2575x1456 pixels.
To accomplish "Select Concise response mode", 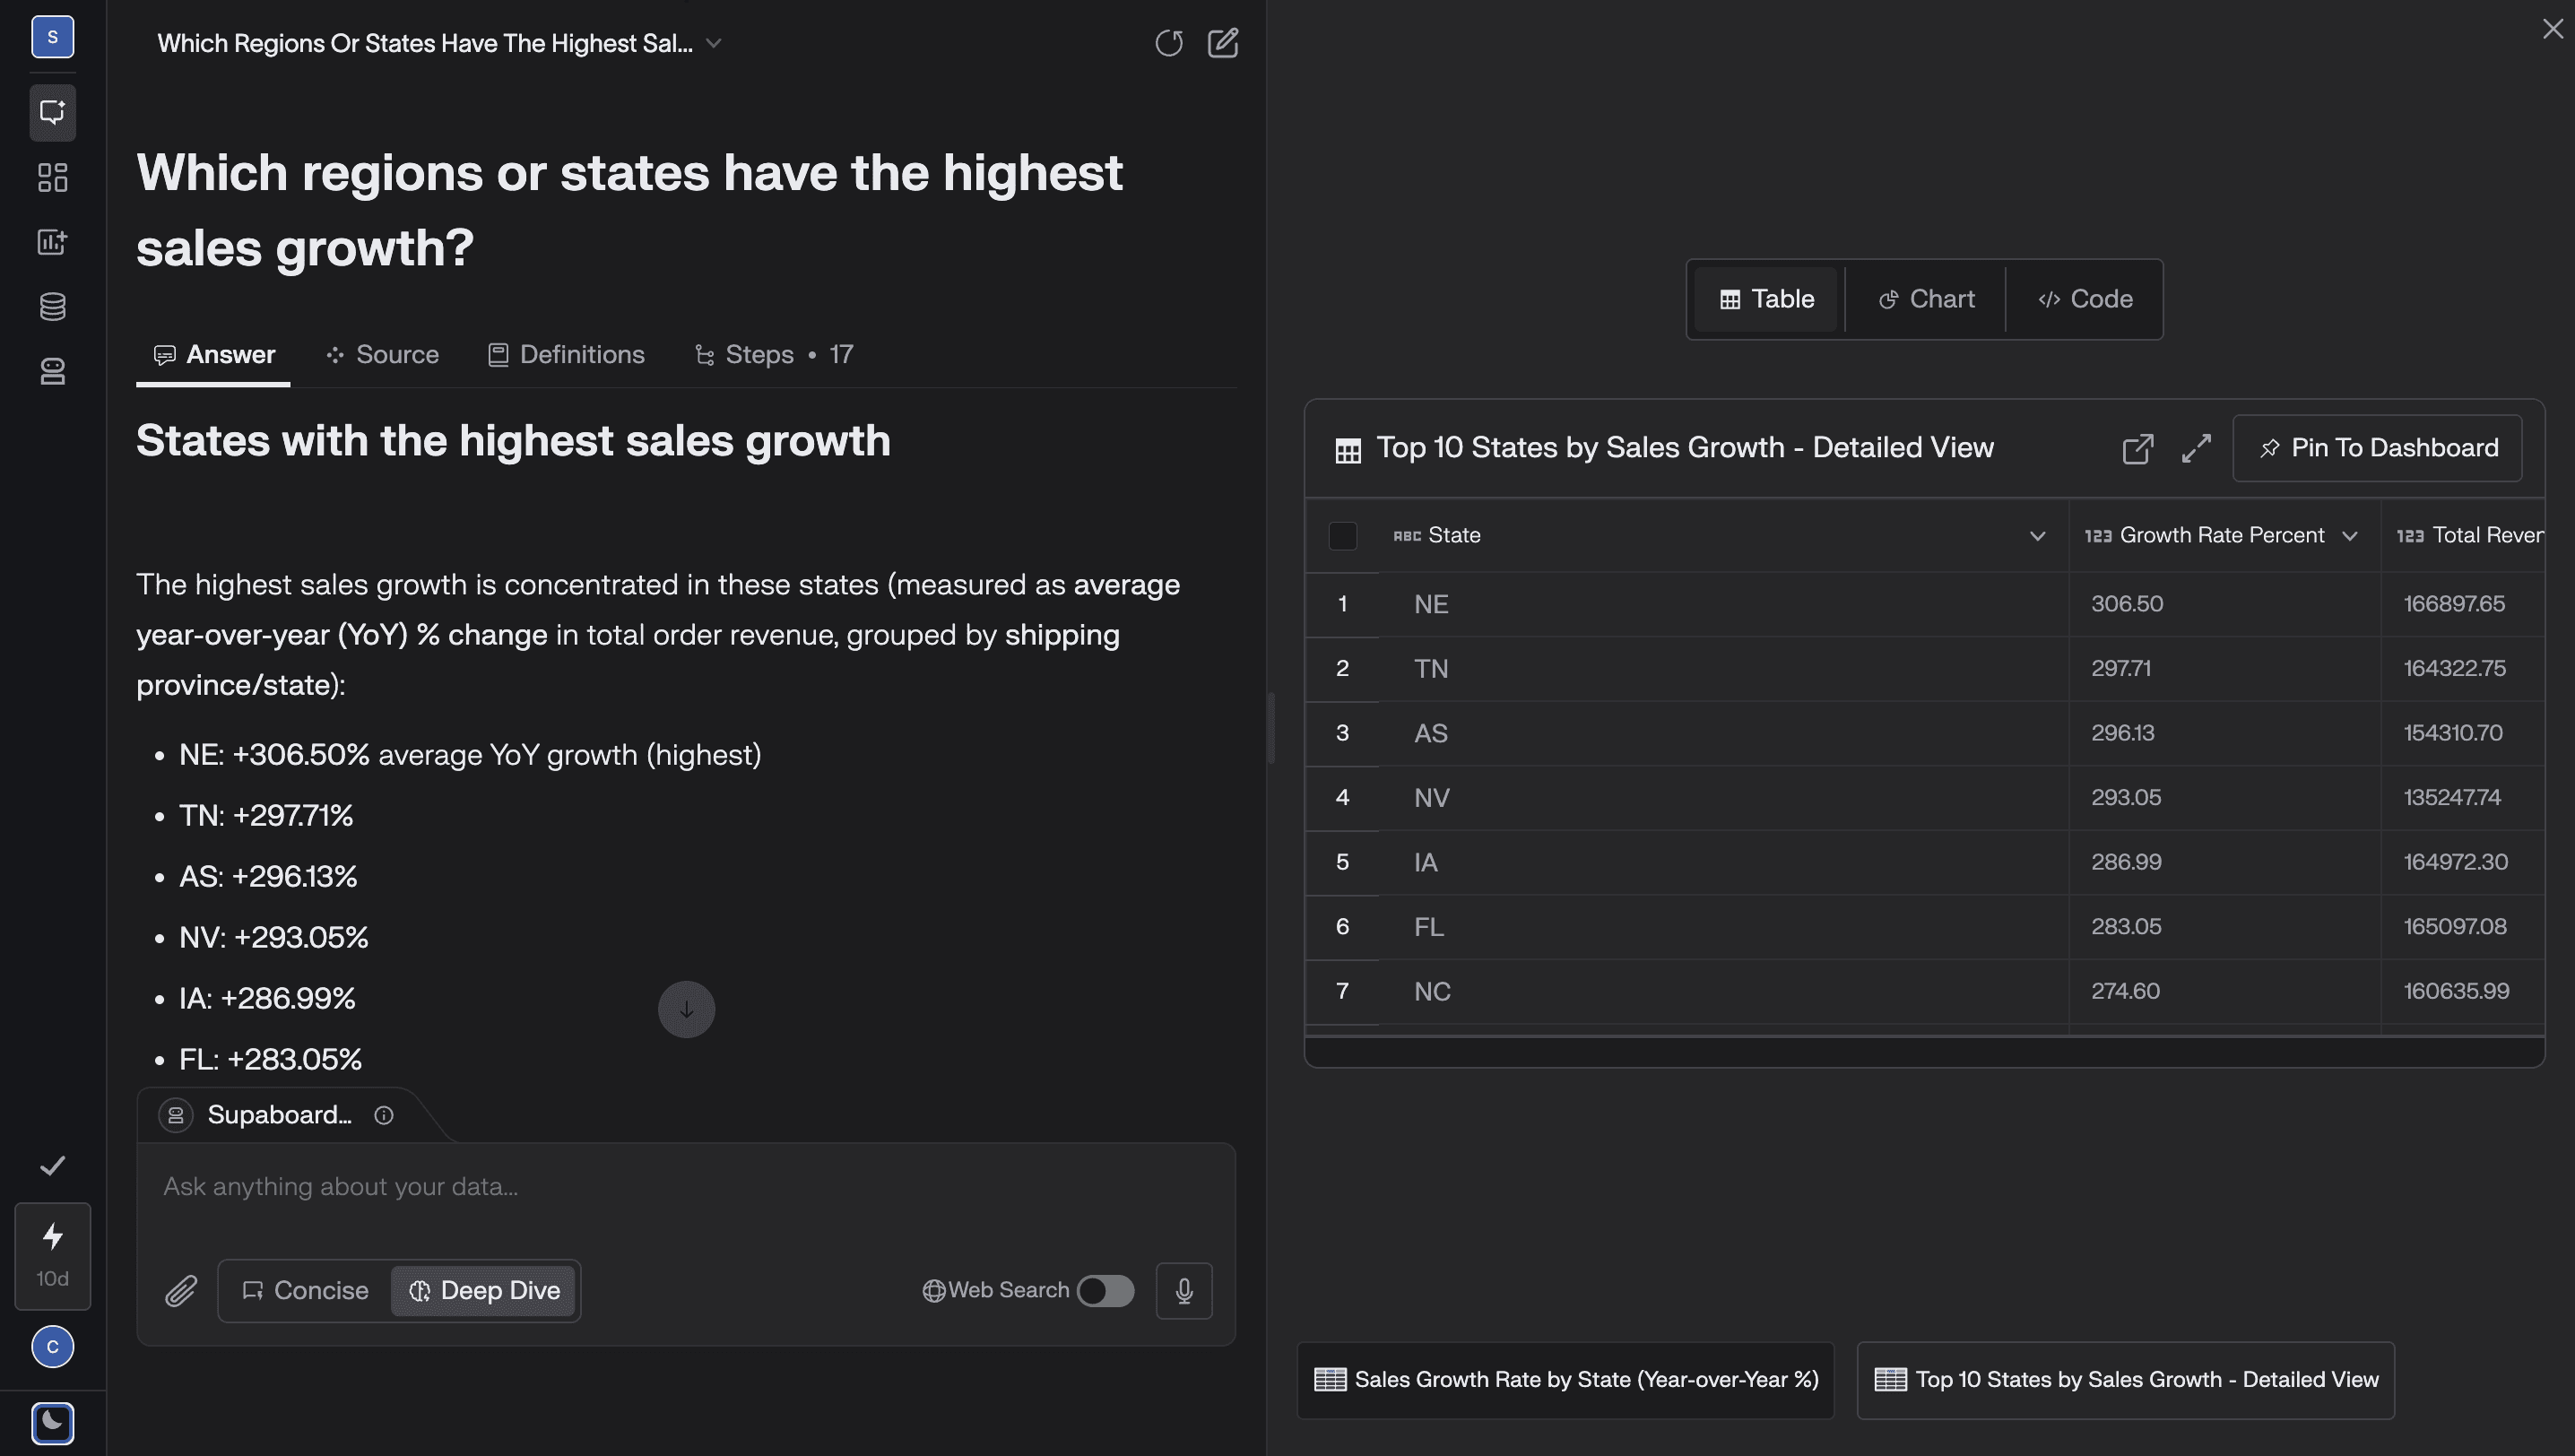I will [x=305, y=1290].
